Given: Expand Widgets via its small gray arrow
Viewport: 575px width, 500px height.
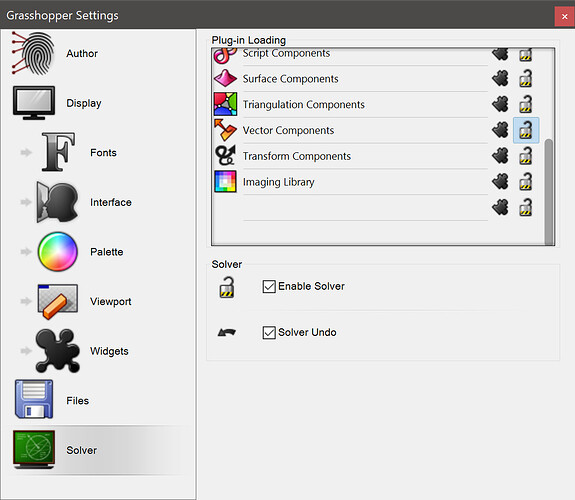Looking at the screenshot, I should 26,351.
